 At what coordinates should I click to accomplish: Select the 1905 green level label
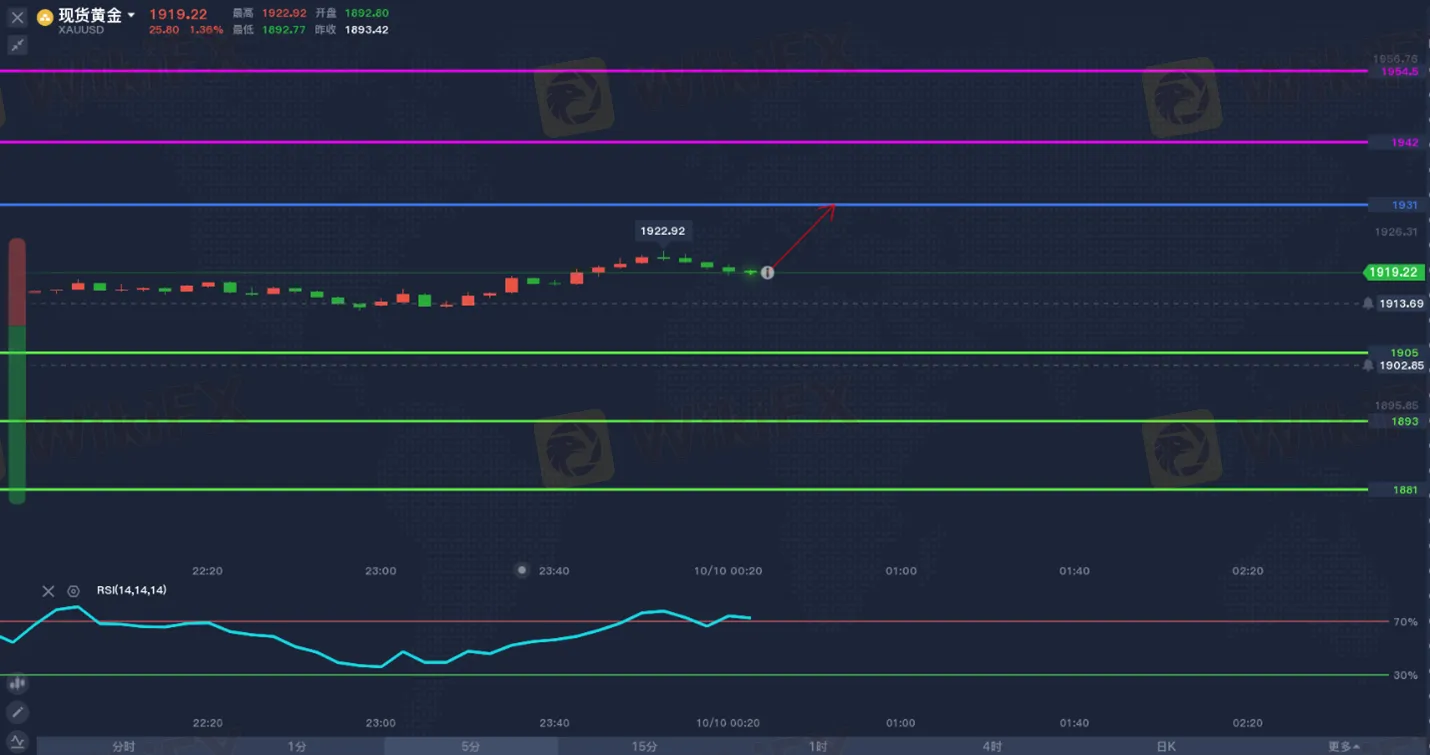tap(1404, 353)
